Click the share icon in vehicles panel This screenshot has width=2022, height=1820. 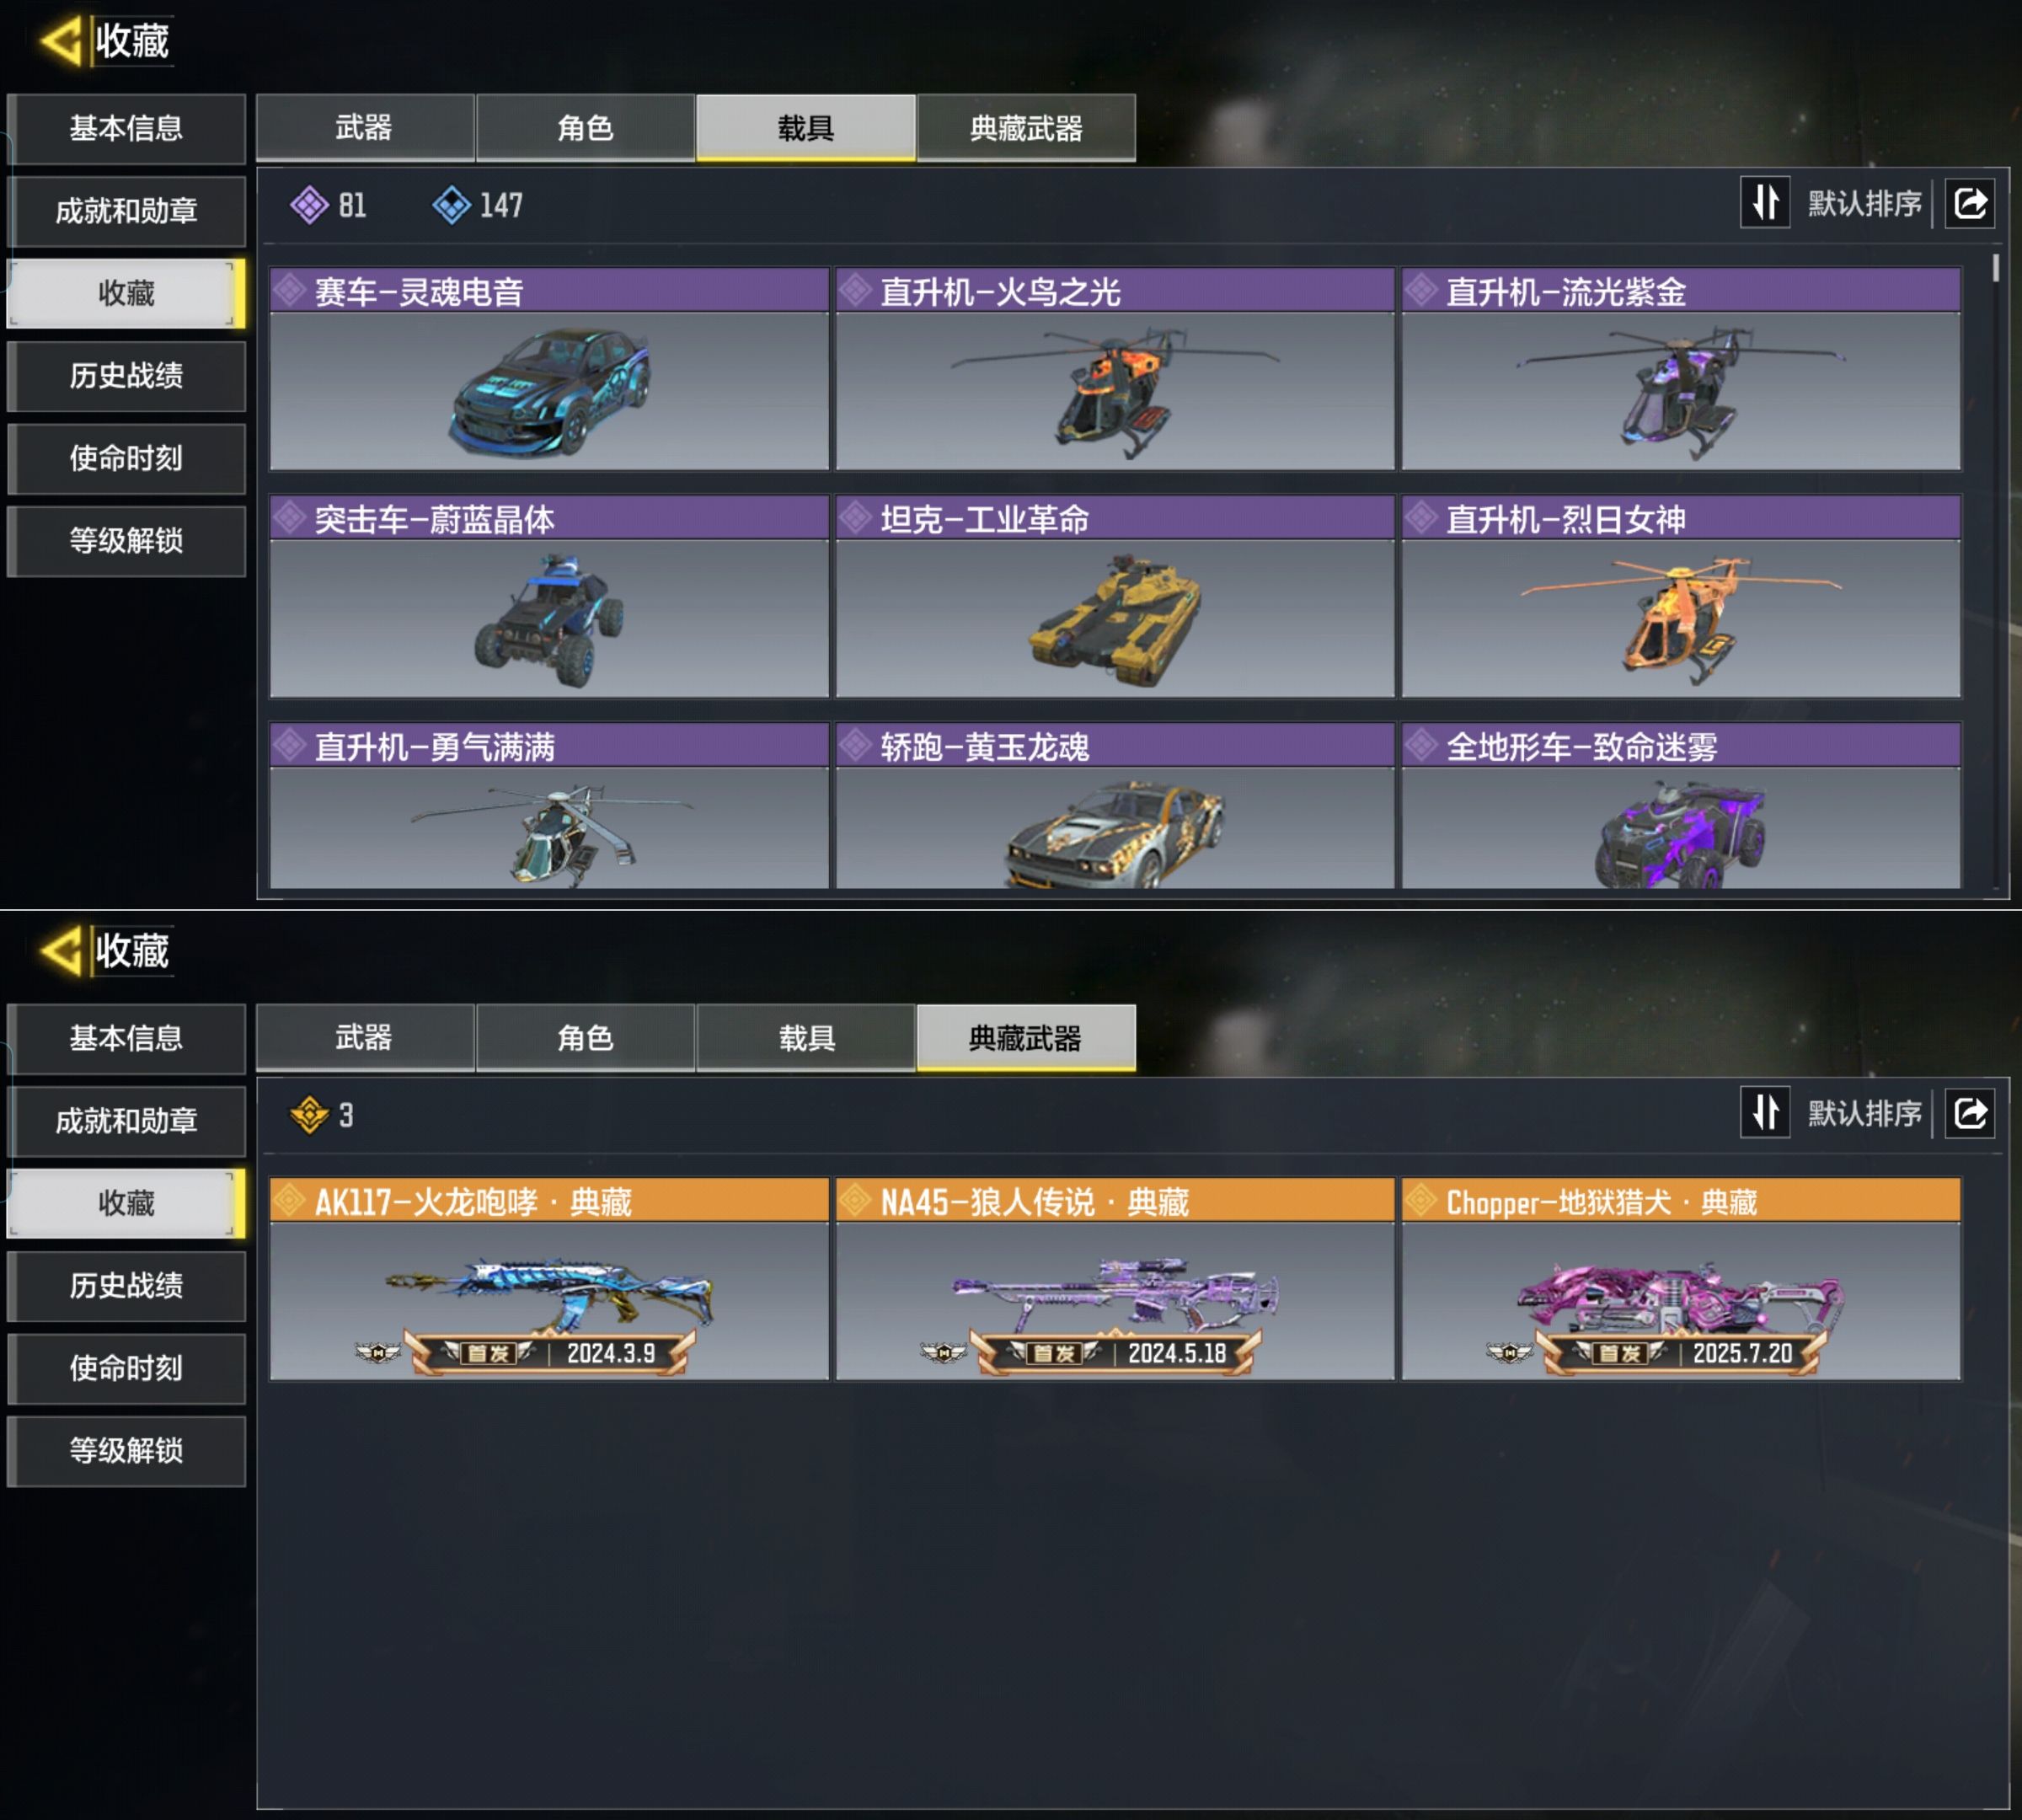point(1969,204)
